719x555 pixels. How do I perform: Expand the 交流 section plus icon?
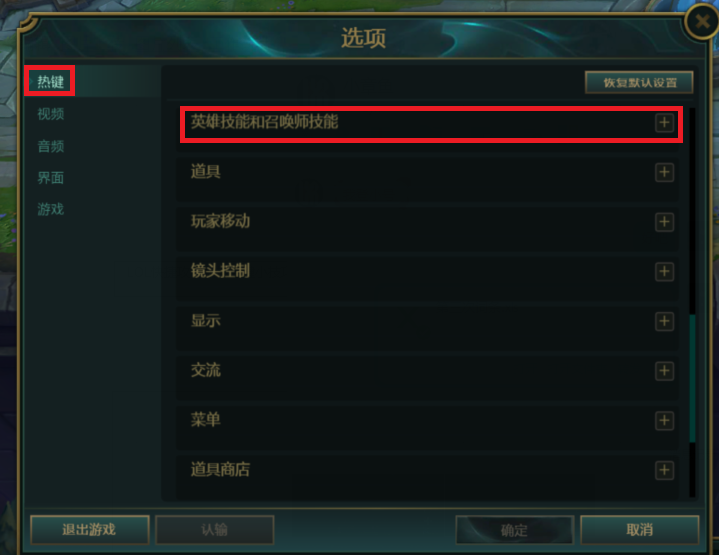(664, 371)
